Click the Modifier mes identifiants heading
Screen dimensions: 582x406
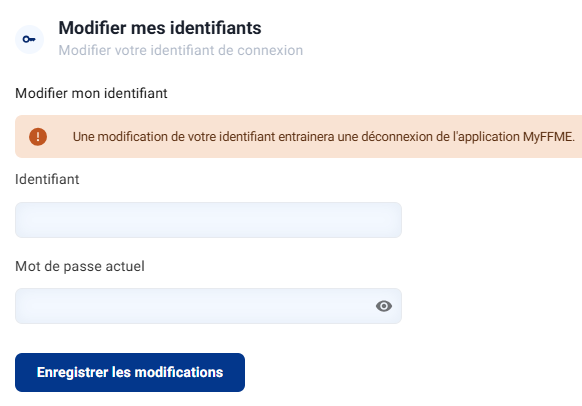pyautogui.click(x=160, y=28)
